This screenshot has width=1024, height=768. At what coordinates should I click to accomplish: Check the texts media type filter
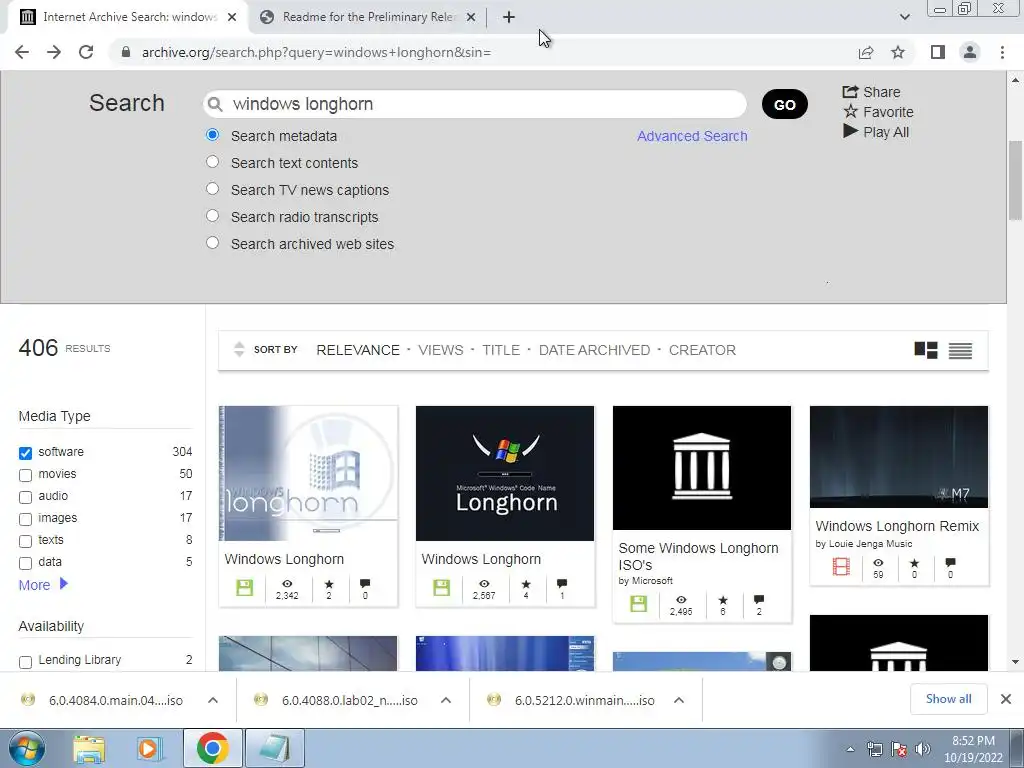[x=25, y=542]
